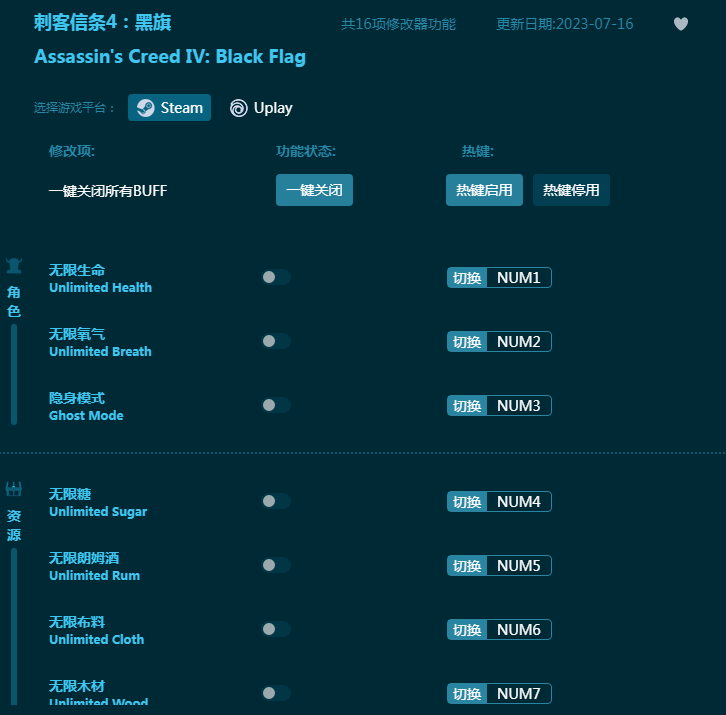The width and height of the screenshot is (726, 715).
Task: Enable Unlimited Rum switch
Action: 276,565
